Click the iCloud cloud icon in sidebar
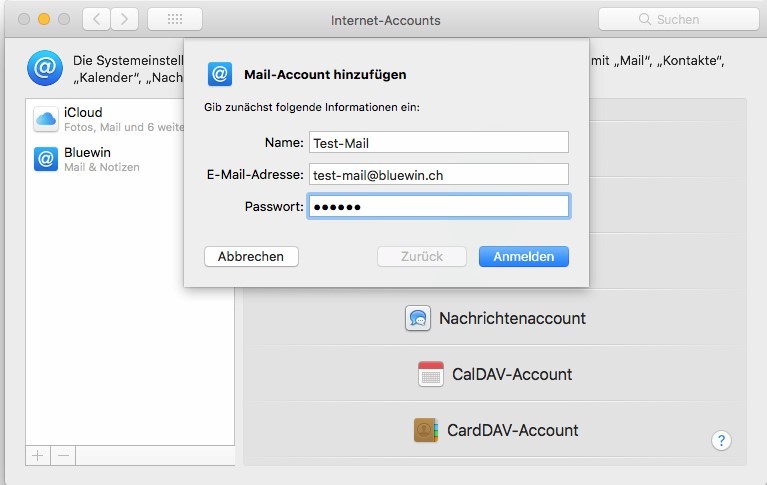 point(46,119)
